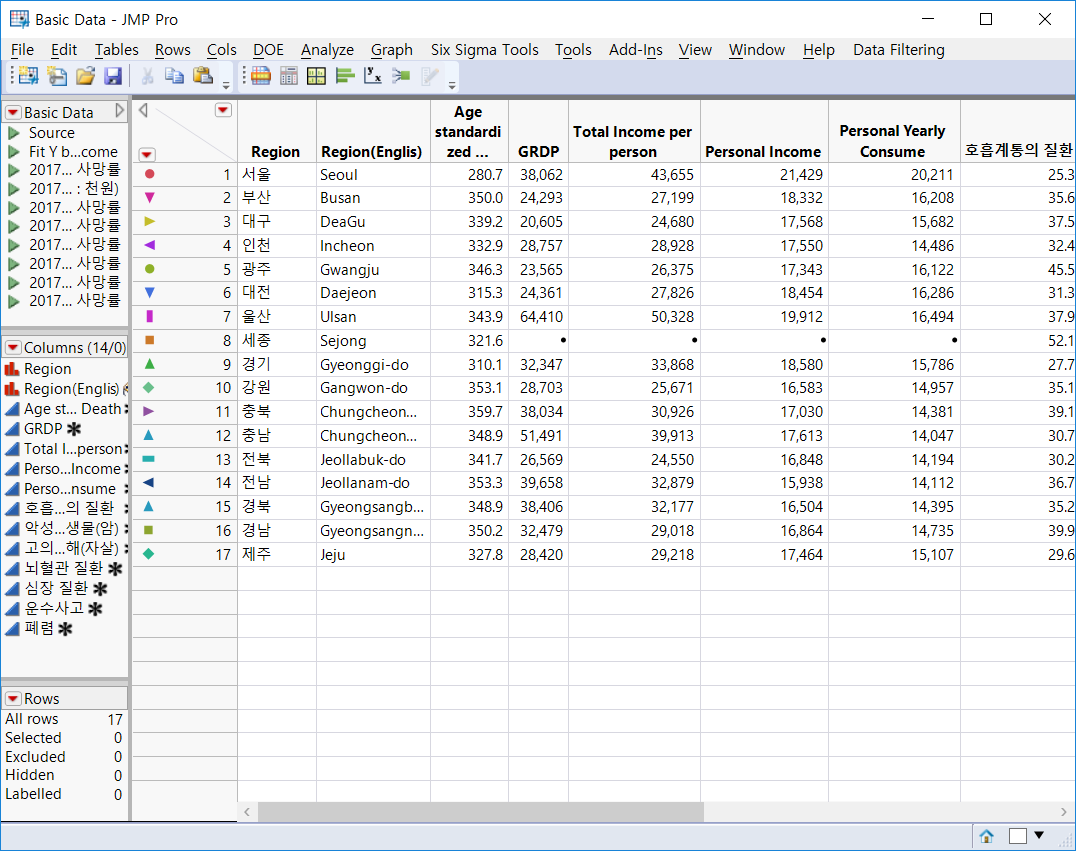Click the home window icon in status bar
Image resolution: width=1076 pixels, height=851 pixels.
click(986, 836)
